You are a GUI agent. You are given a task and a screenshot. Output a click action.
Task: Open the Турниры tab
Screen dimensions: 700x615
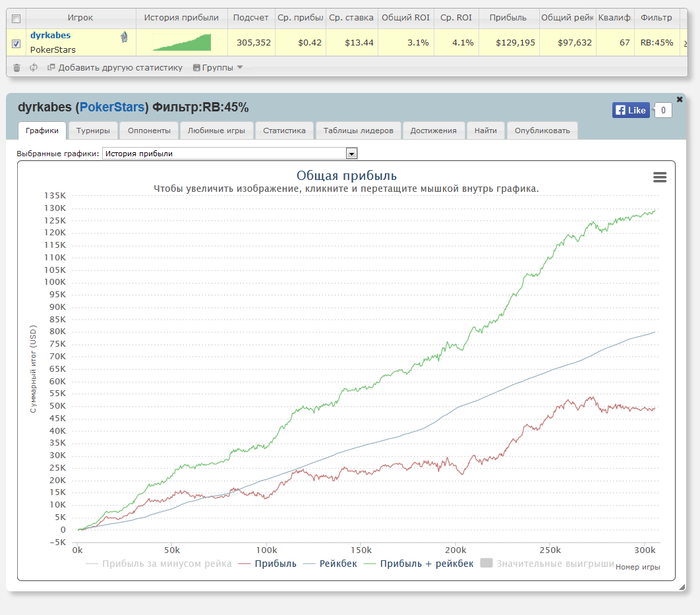(93, 130)
